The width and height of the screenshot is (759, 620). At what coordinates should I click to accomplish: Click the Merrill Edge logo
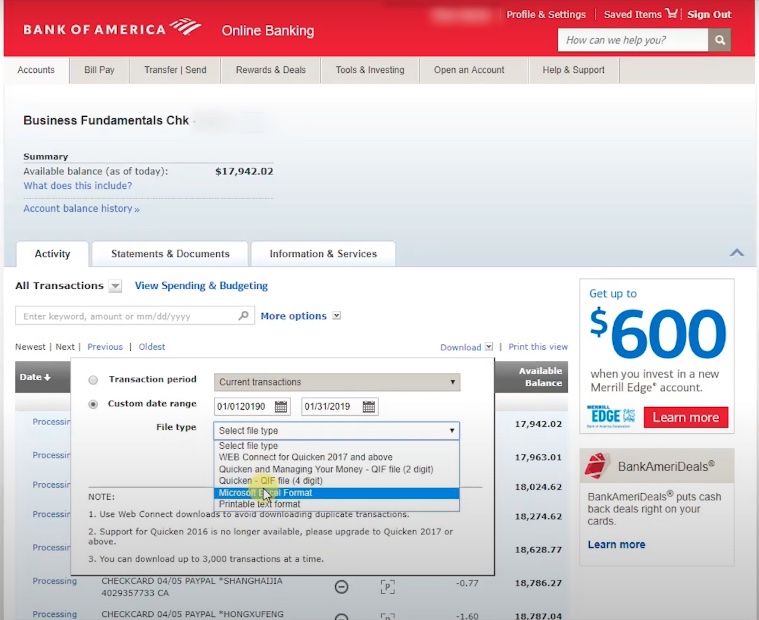pyautogui.click(x=611, y=416)
